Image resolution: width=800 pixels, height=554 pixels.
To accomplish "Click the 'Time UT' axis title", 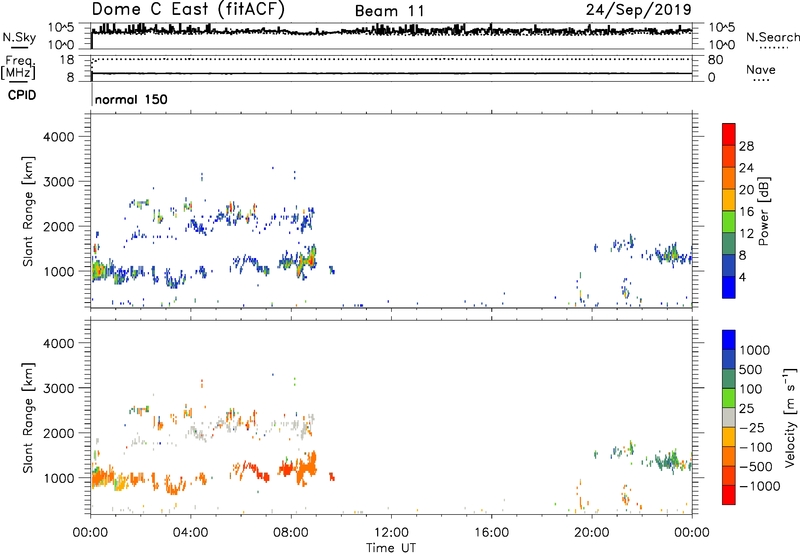I will tap(391, 548).
